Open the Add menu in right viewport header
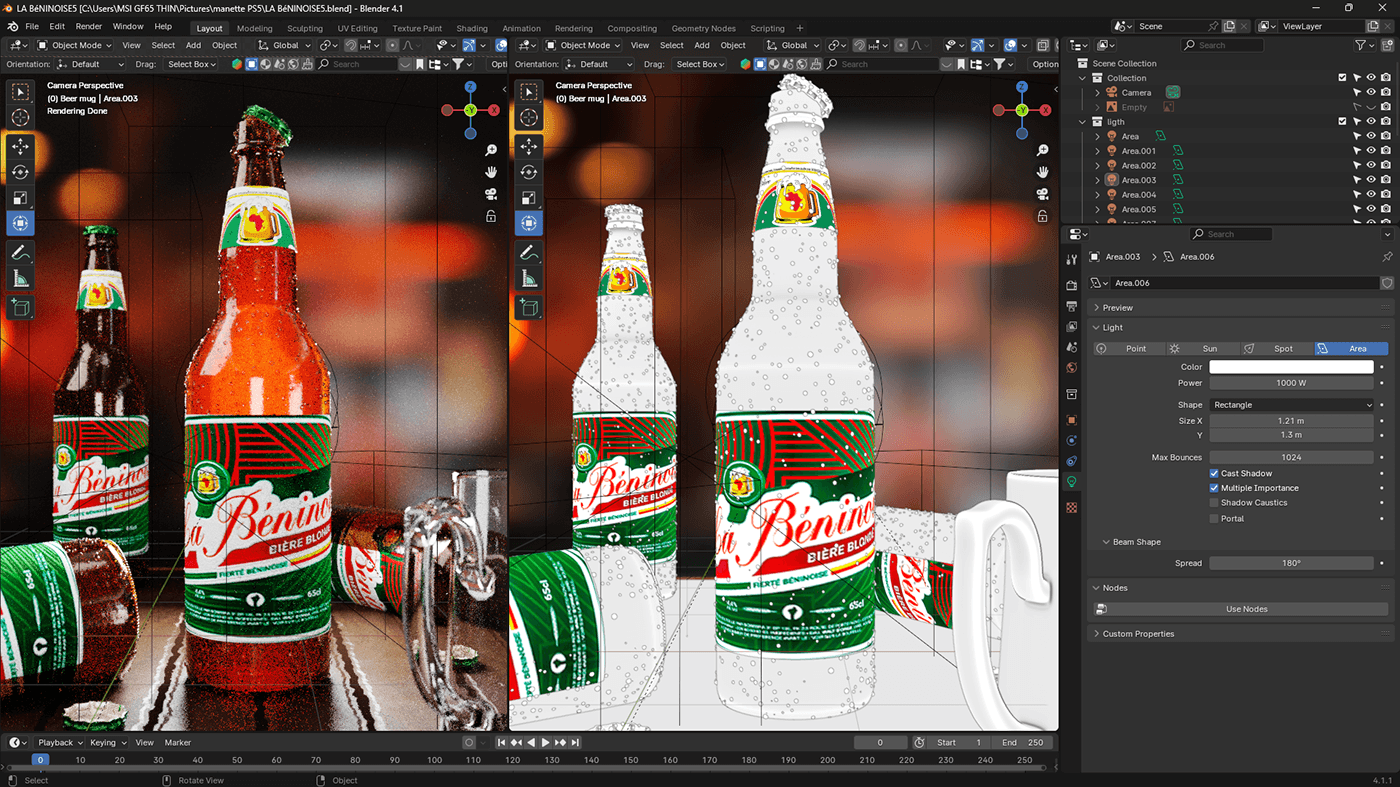 click(x=702, y=45)
